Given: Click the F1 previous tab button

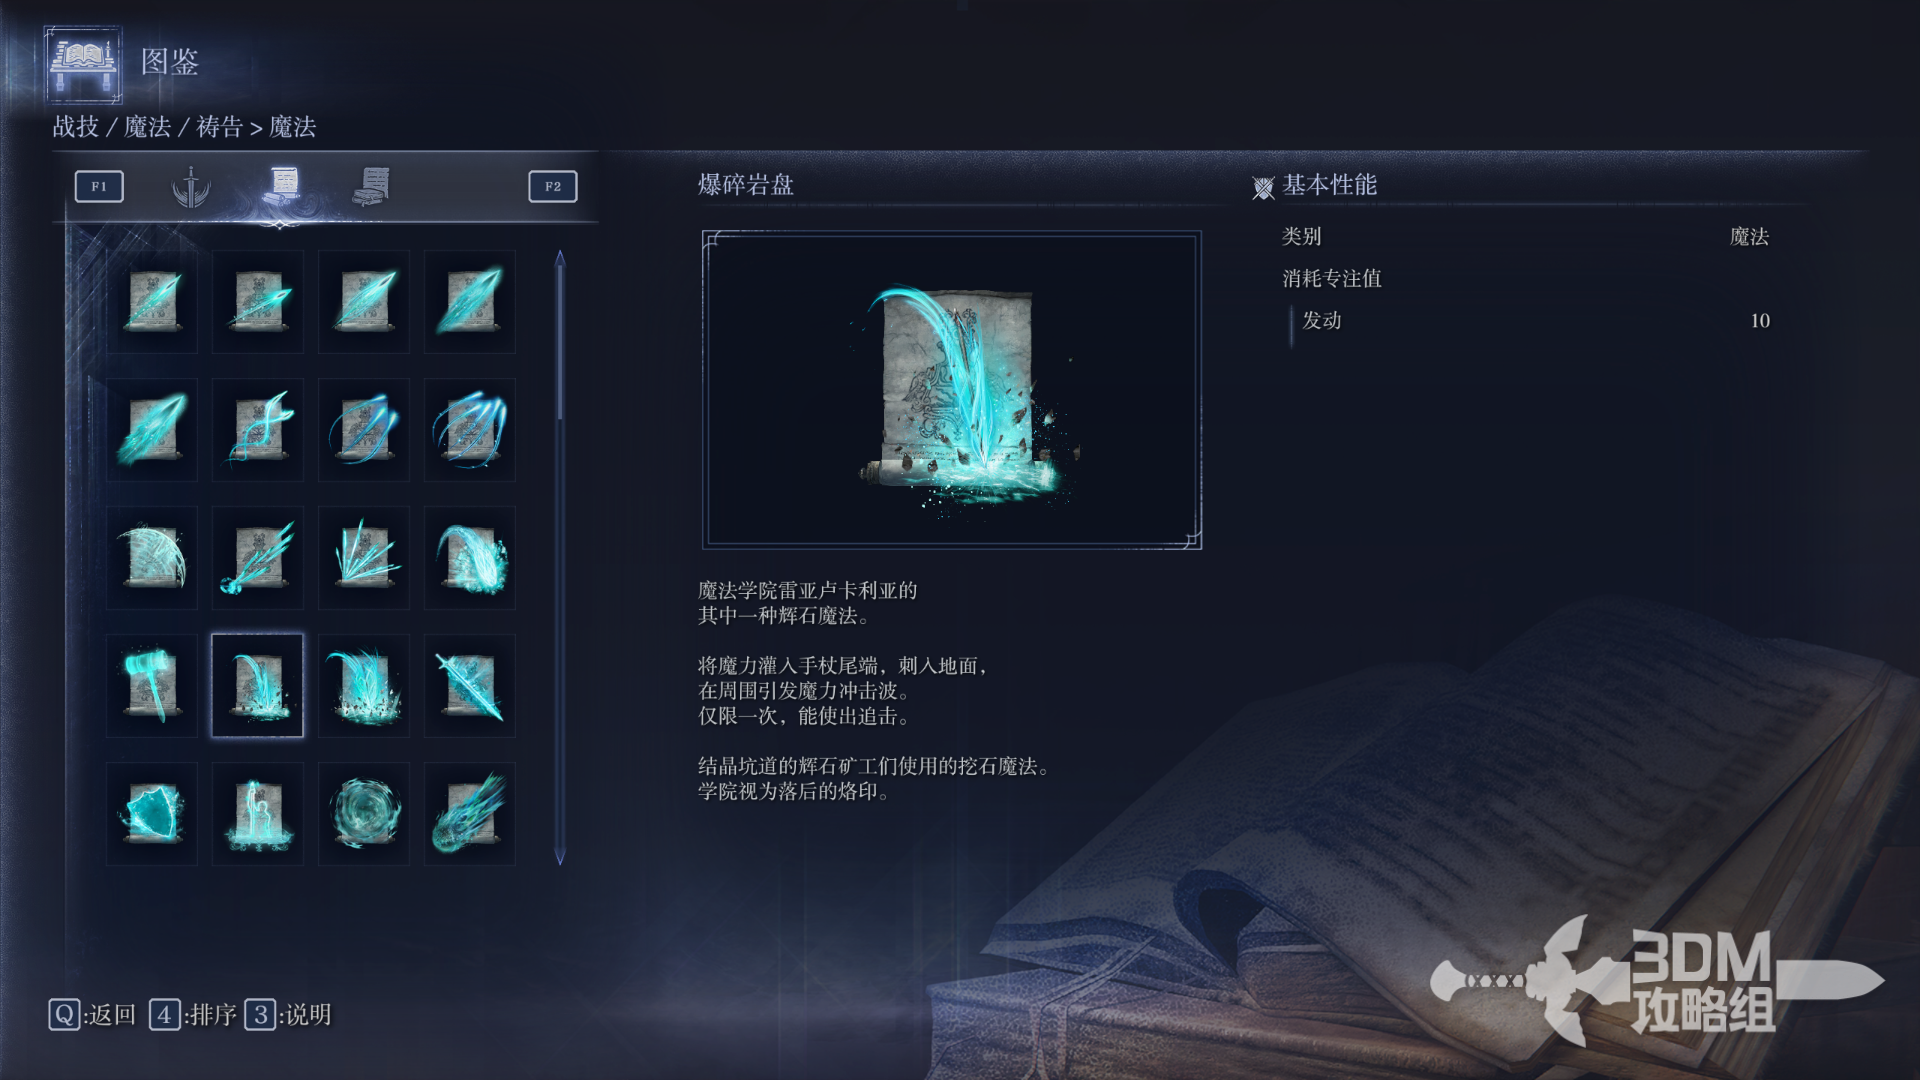Looking at the screenshot, I should 99,186.
